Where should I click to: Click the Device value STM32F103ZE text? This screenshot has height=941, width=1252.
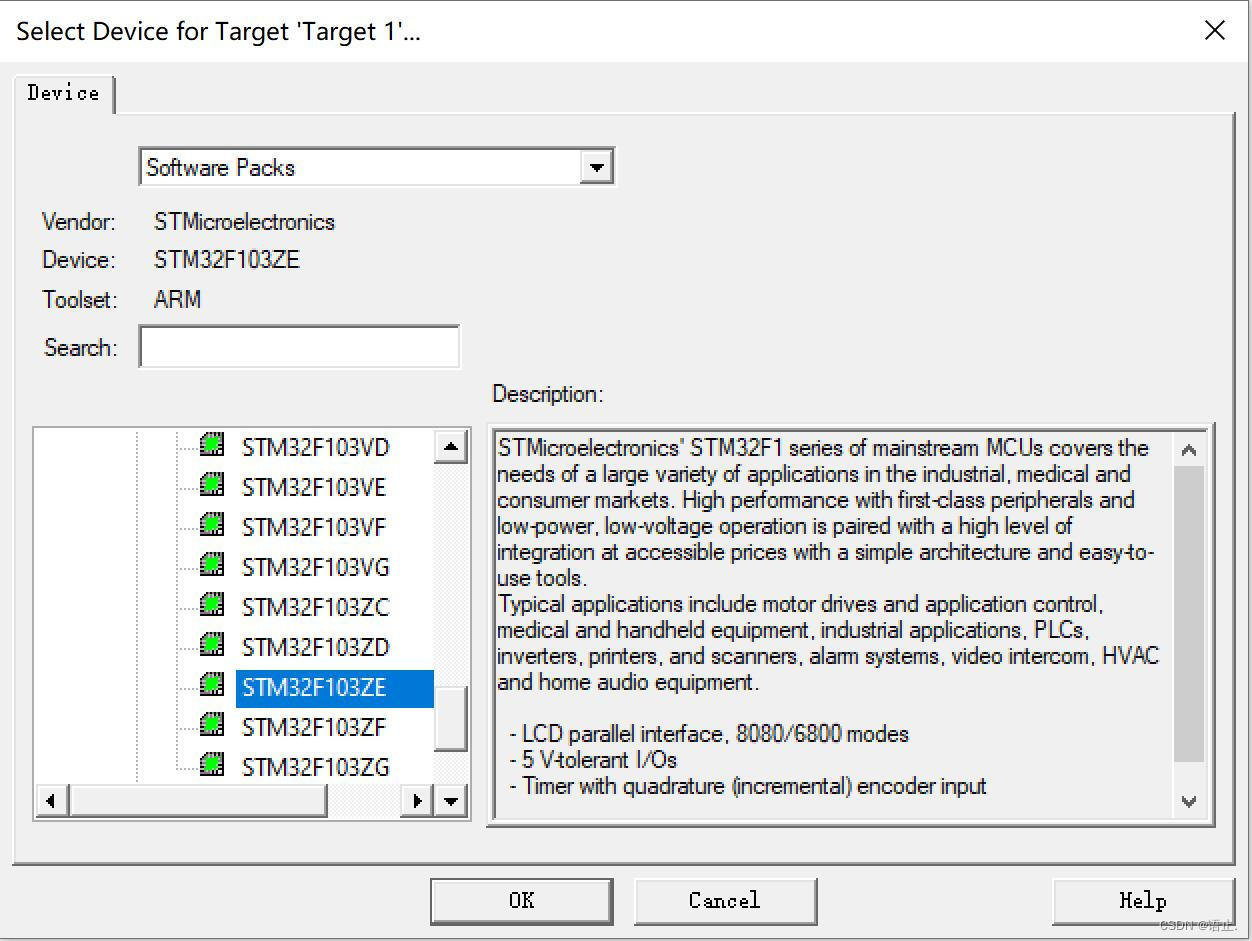pyautogui.click(x=227, y=260)
